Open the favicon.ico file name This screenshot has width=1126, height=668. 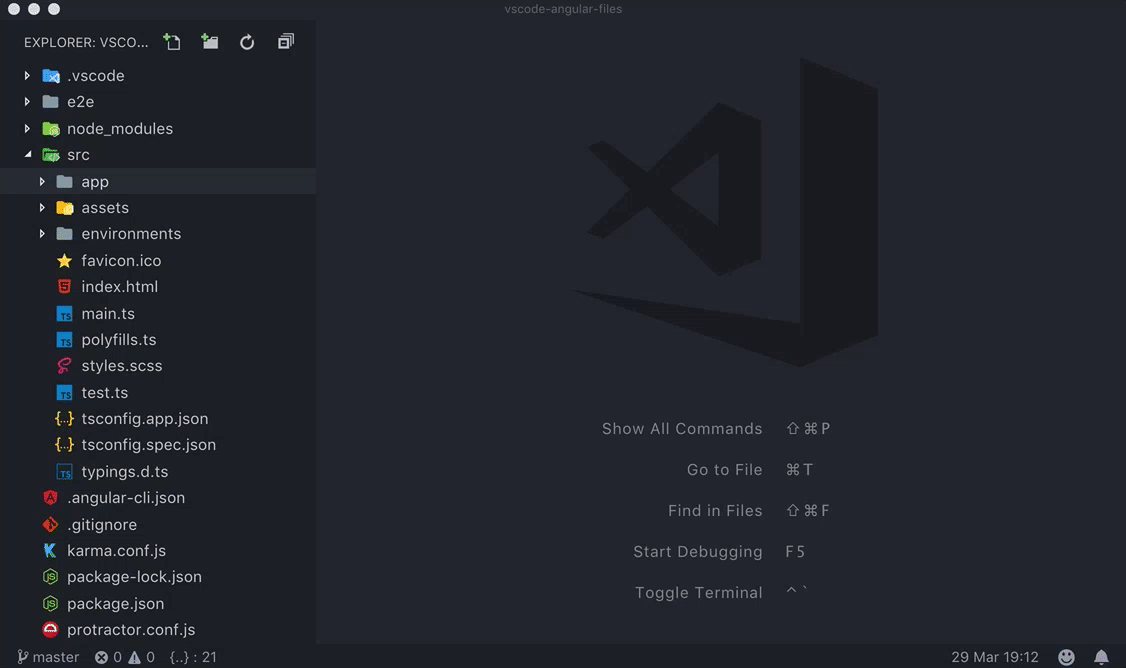(121, 261)
